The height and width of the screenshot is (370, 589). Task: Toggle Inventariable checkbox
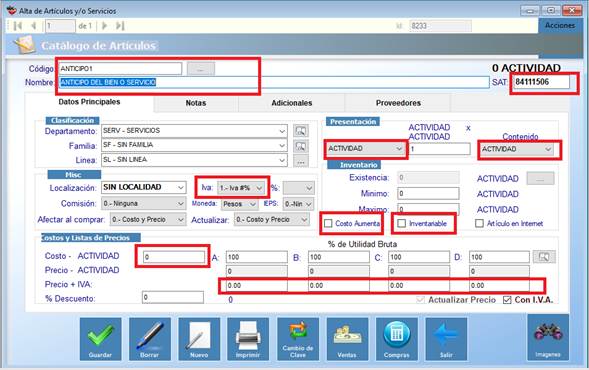click(402, 224)
